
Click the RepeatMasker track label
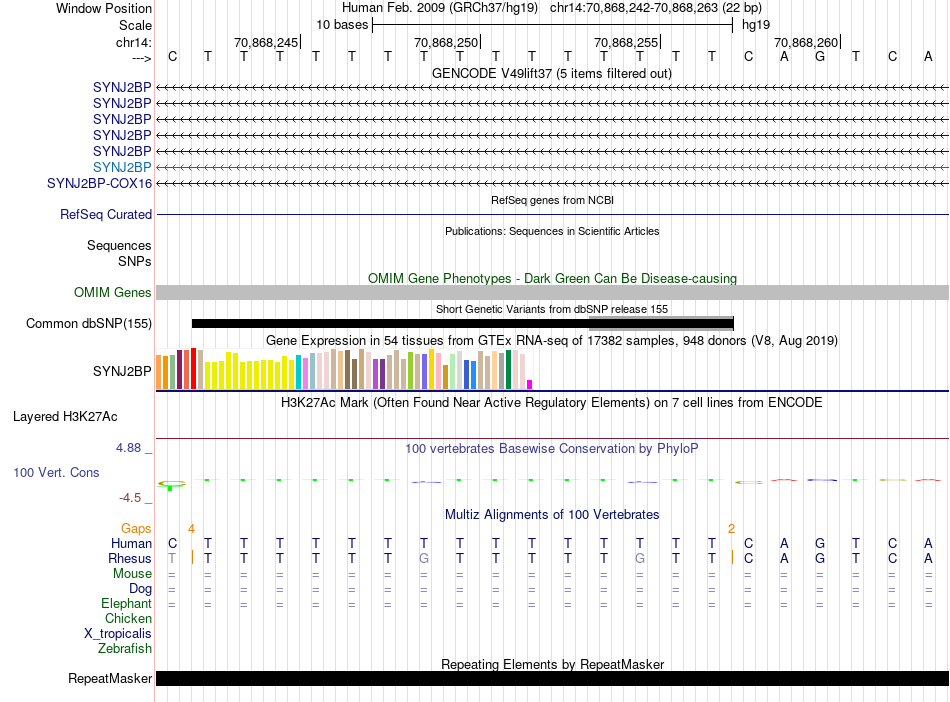(x=110, y=679)
